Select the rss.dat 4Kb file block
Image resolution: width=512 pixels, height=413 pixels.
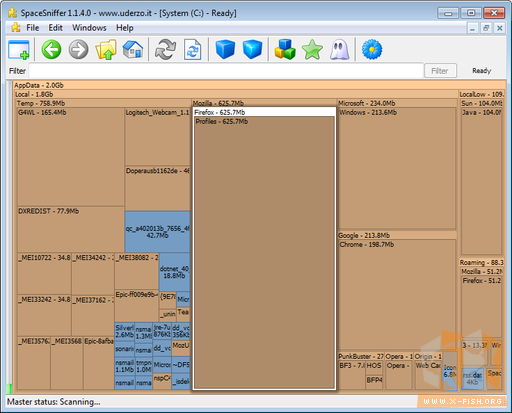point(472,379)
